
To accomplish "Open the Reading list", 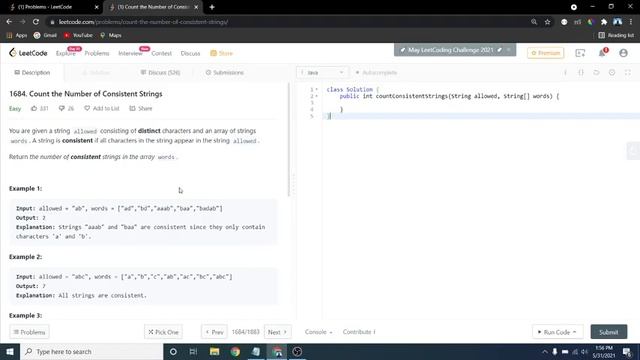I will (x=616, y=35).
